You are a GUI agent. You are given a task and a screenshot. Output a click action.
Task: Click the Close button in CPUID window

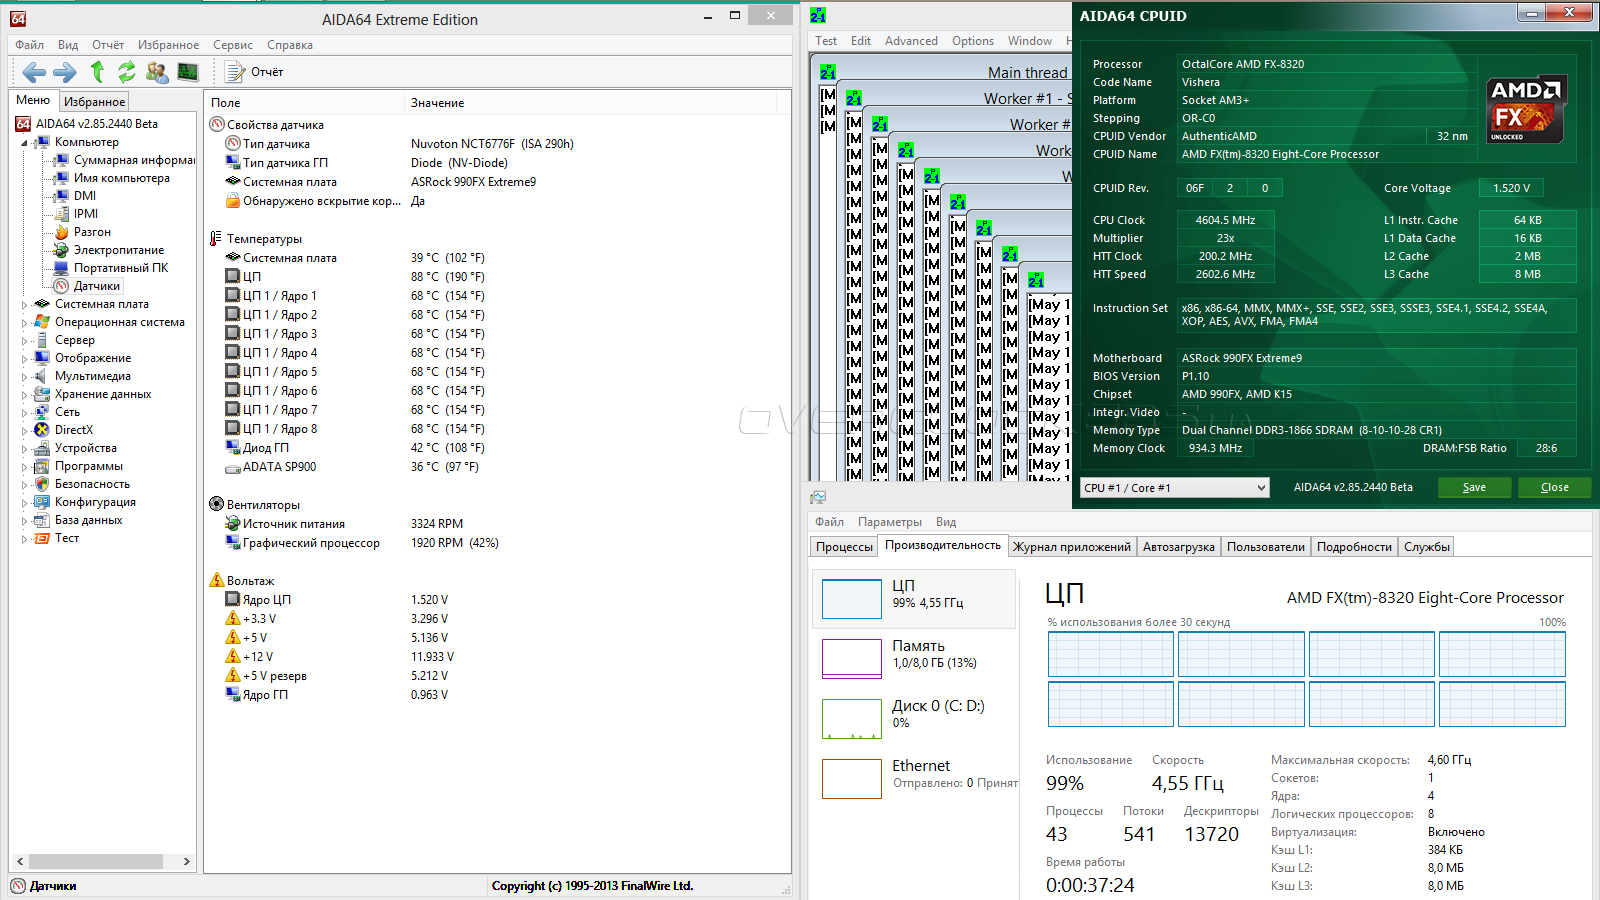click(1554, 488)
